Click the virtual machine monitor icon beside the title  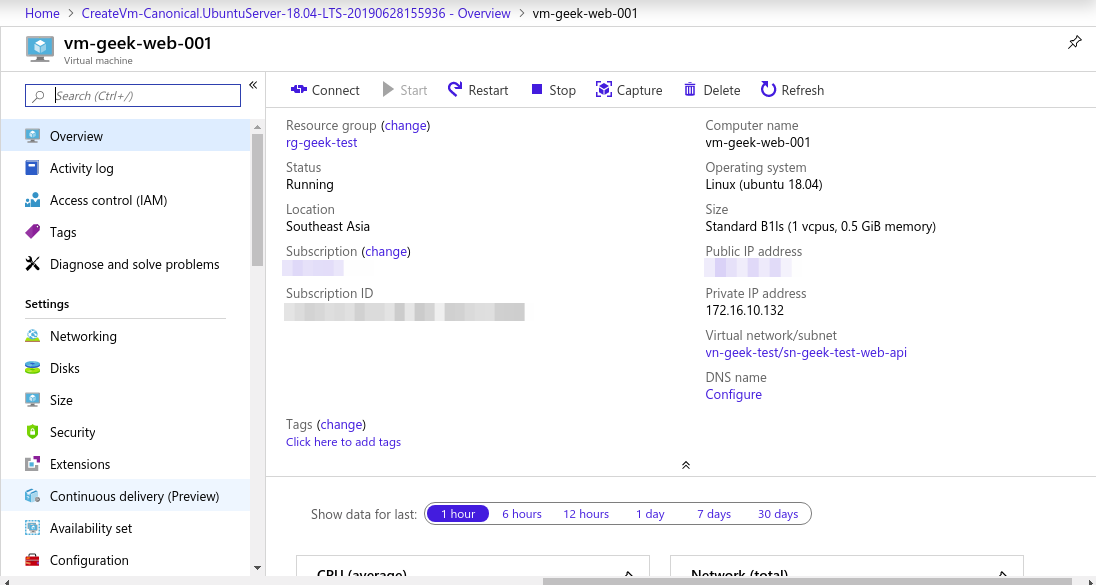pos(40,49)
